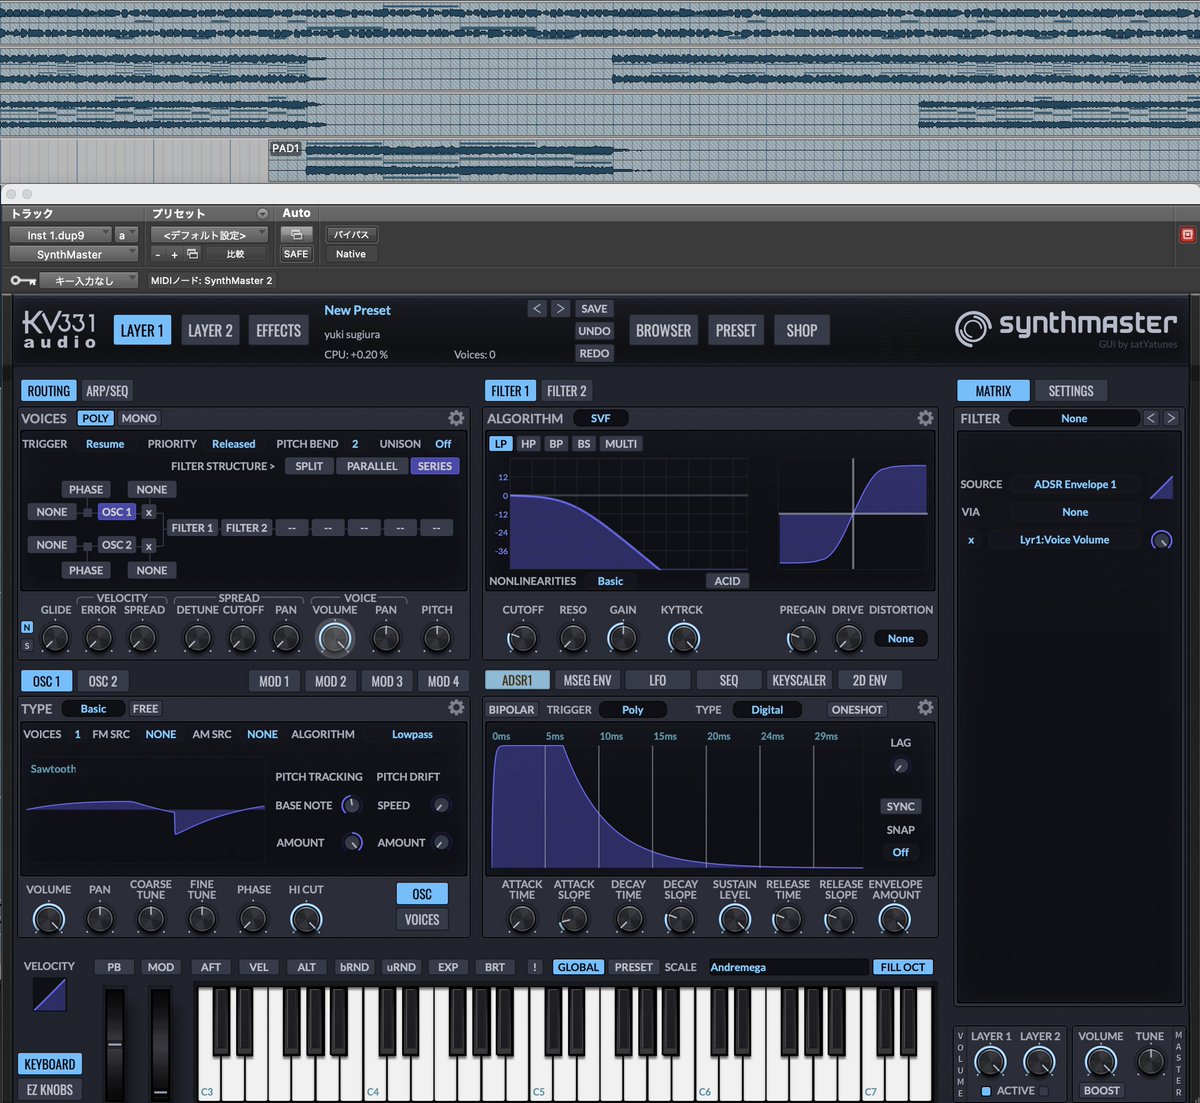Screen dimensions: 1200x1103
Task: Open the oscillator Lowpass algorithm dropdown
Action: point(412,734)
